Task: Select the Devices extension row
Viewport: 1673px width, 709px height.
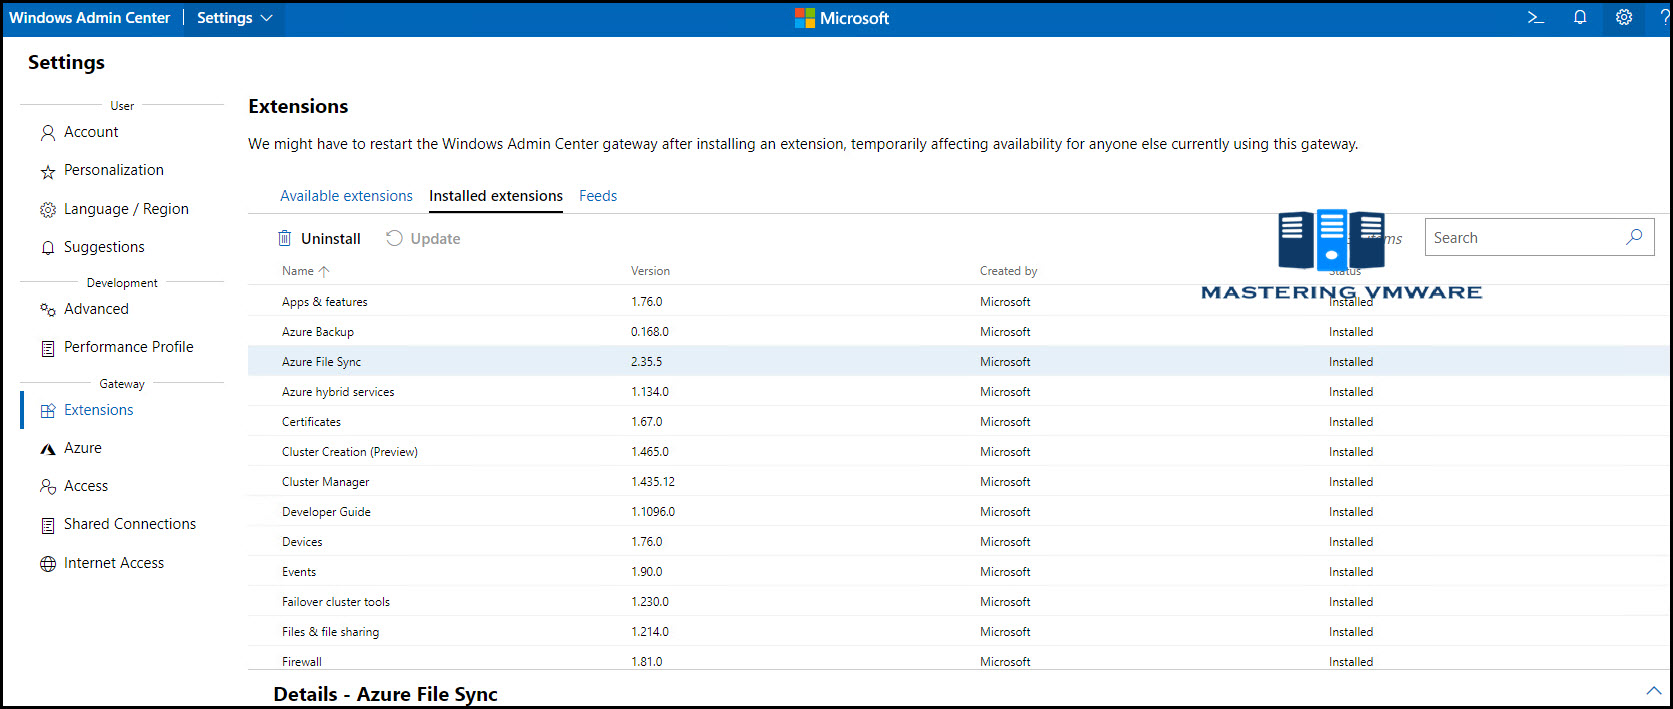Action: [x=958, y=541]
